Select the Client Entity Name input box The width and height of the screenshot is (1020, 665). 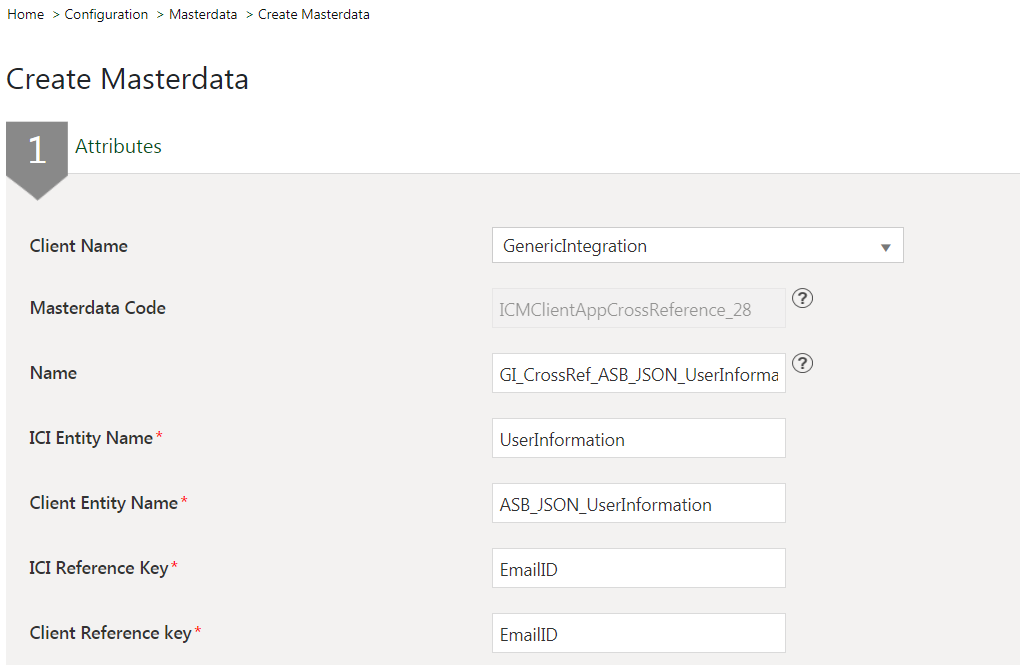pyautogui.click(x=638, y=505)
